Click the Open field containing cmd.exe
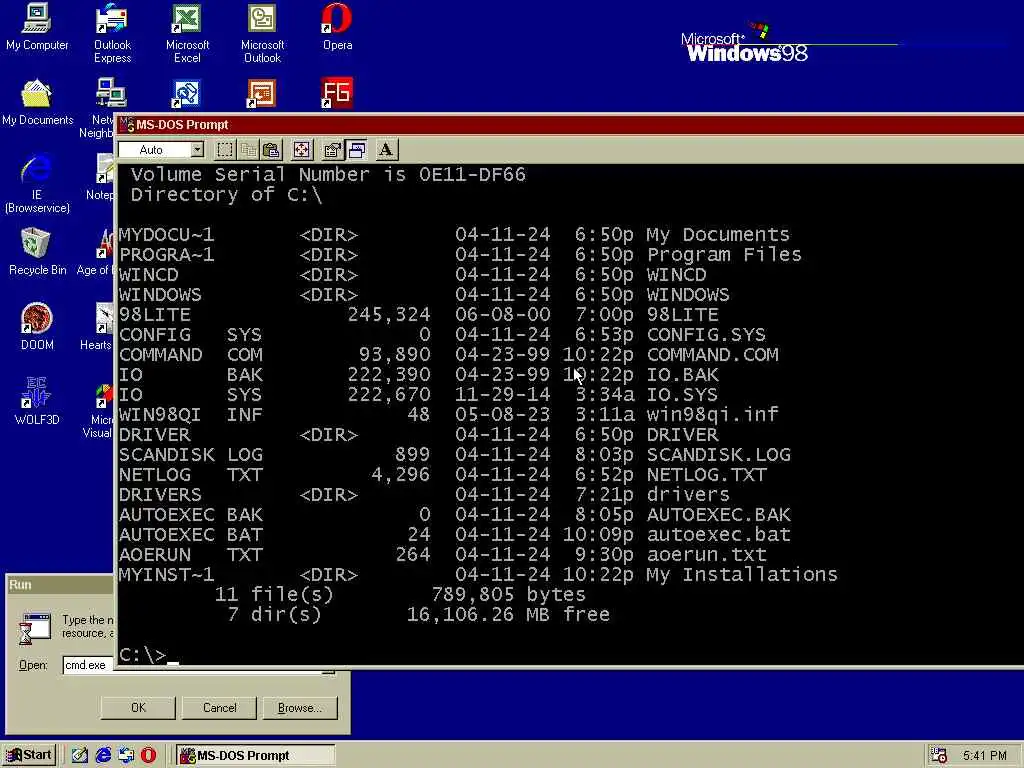The image size is (1024, 768). click(x=88, y=665)
